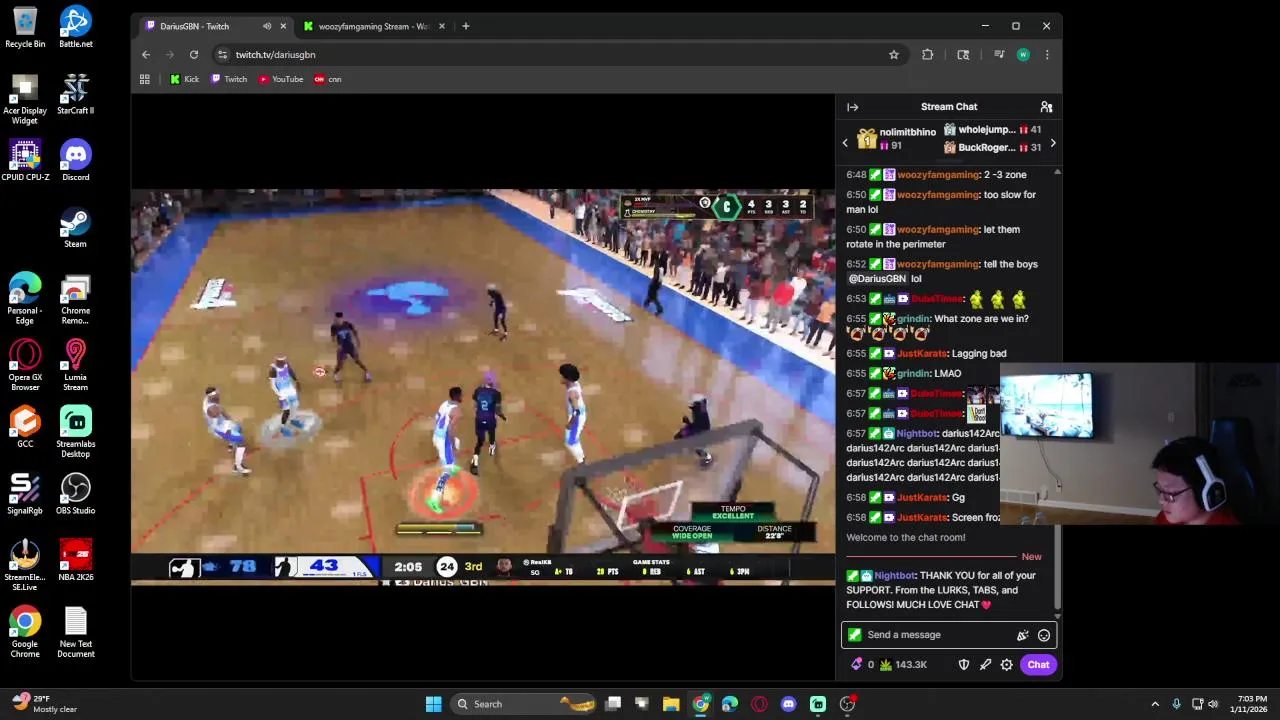Open Chrome extensions puzzle icon

coord(927,55)
